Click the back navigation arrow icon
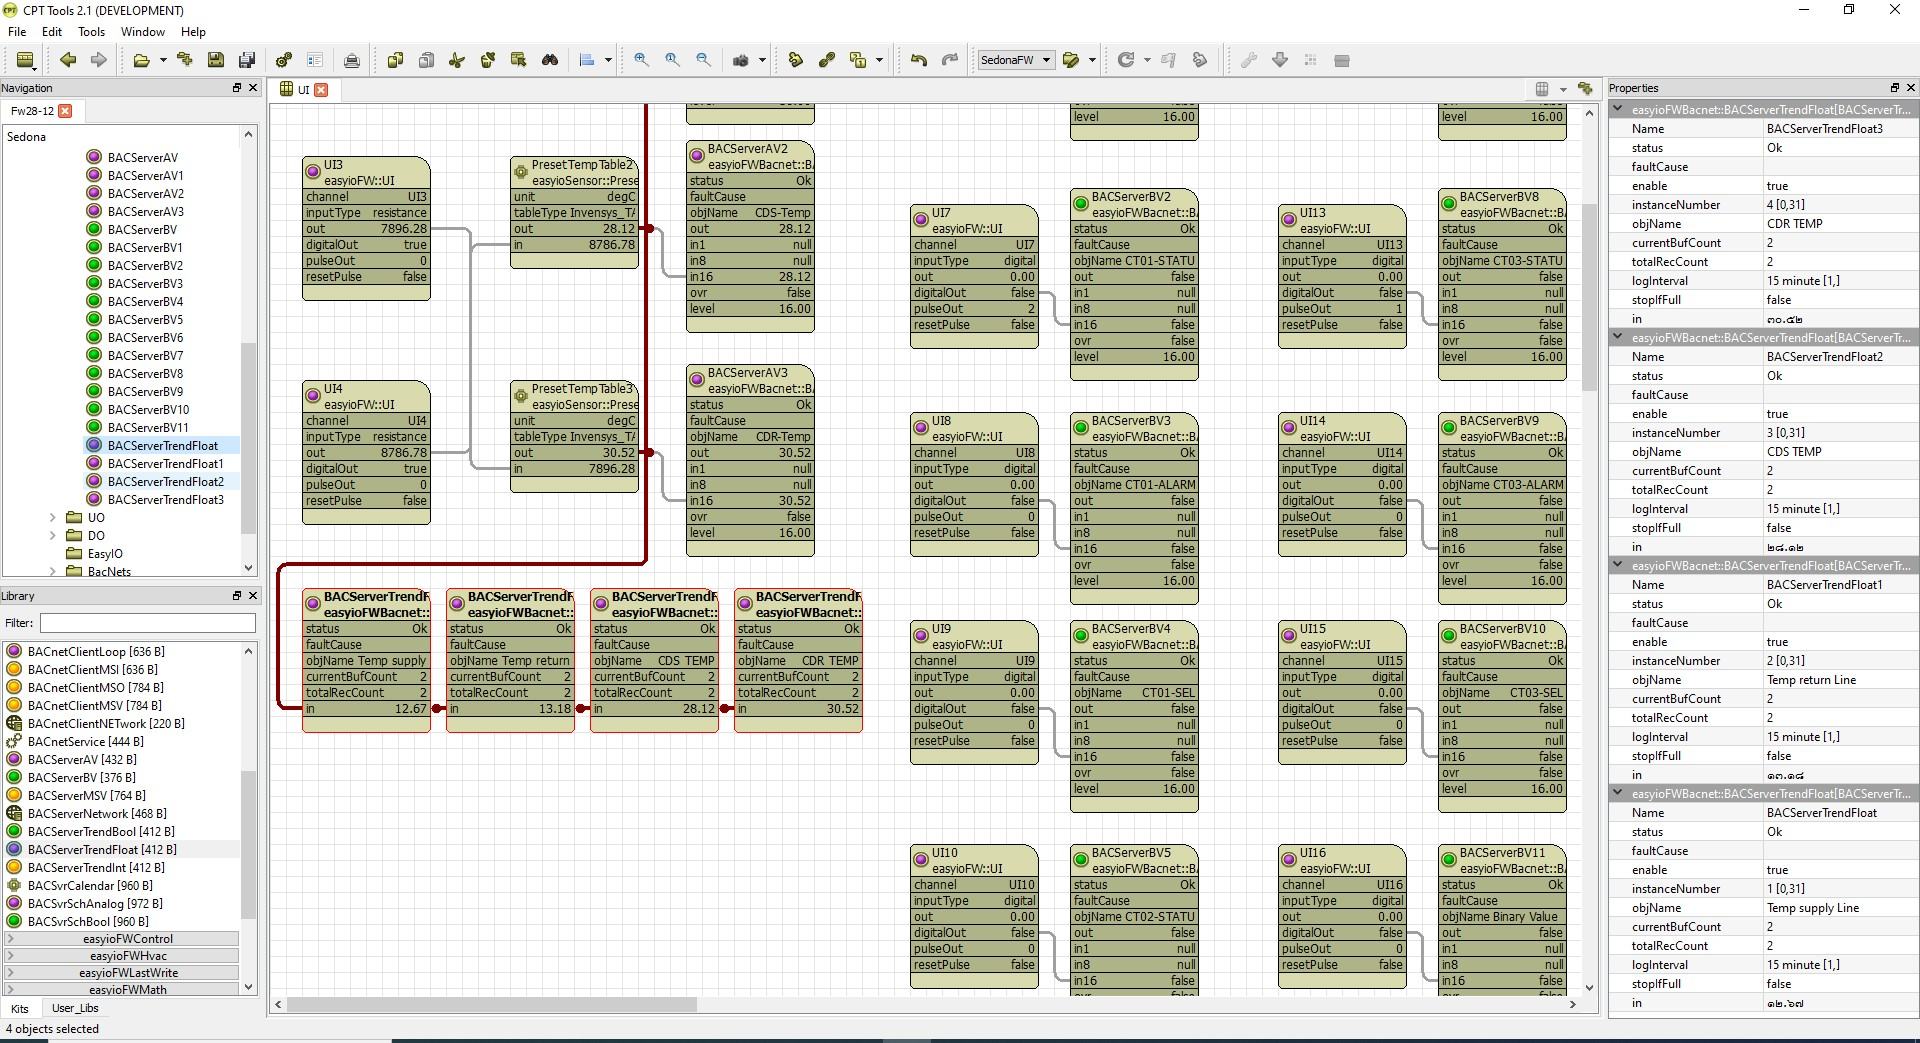 pyautogui.click(x=68, y=60)
